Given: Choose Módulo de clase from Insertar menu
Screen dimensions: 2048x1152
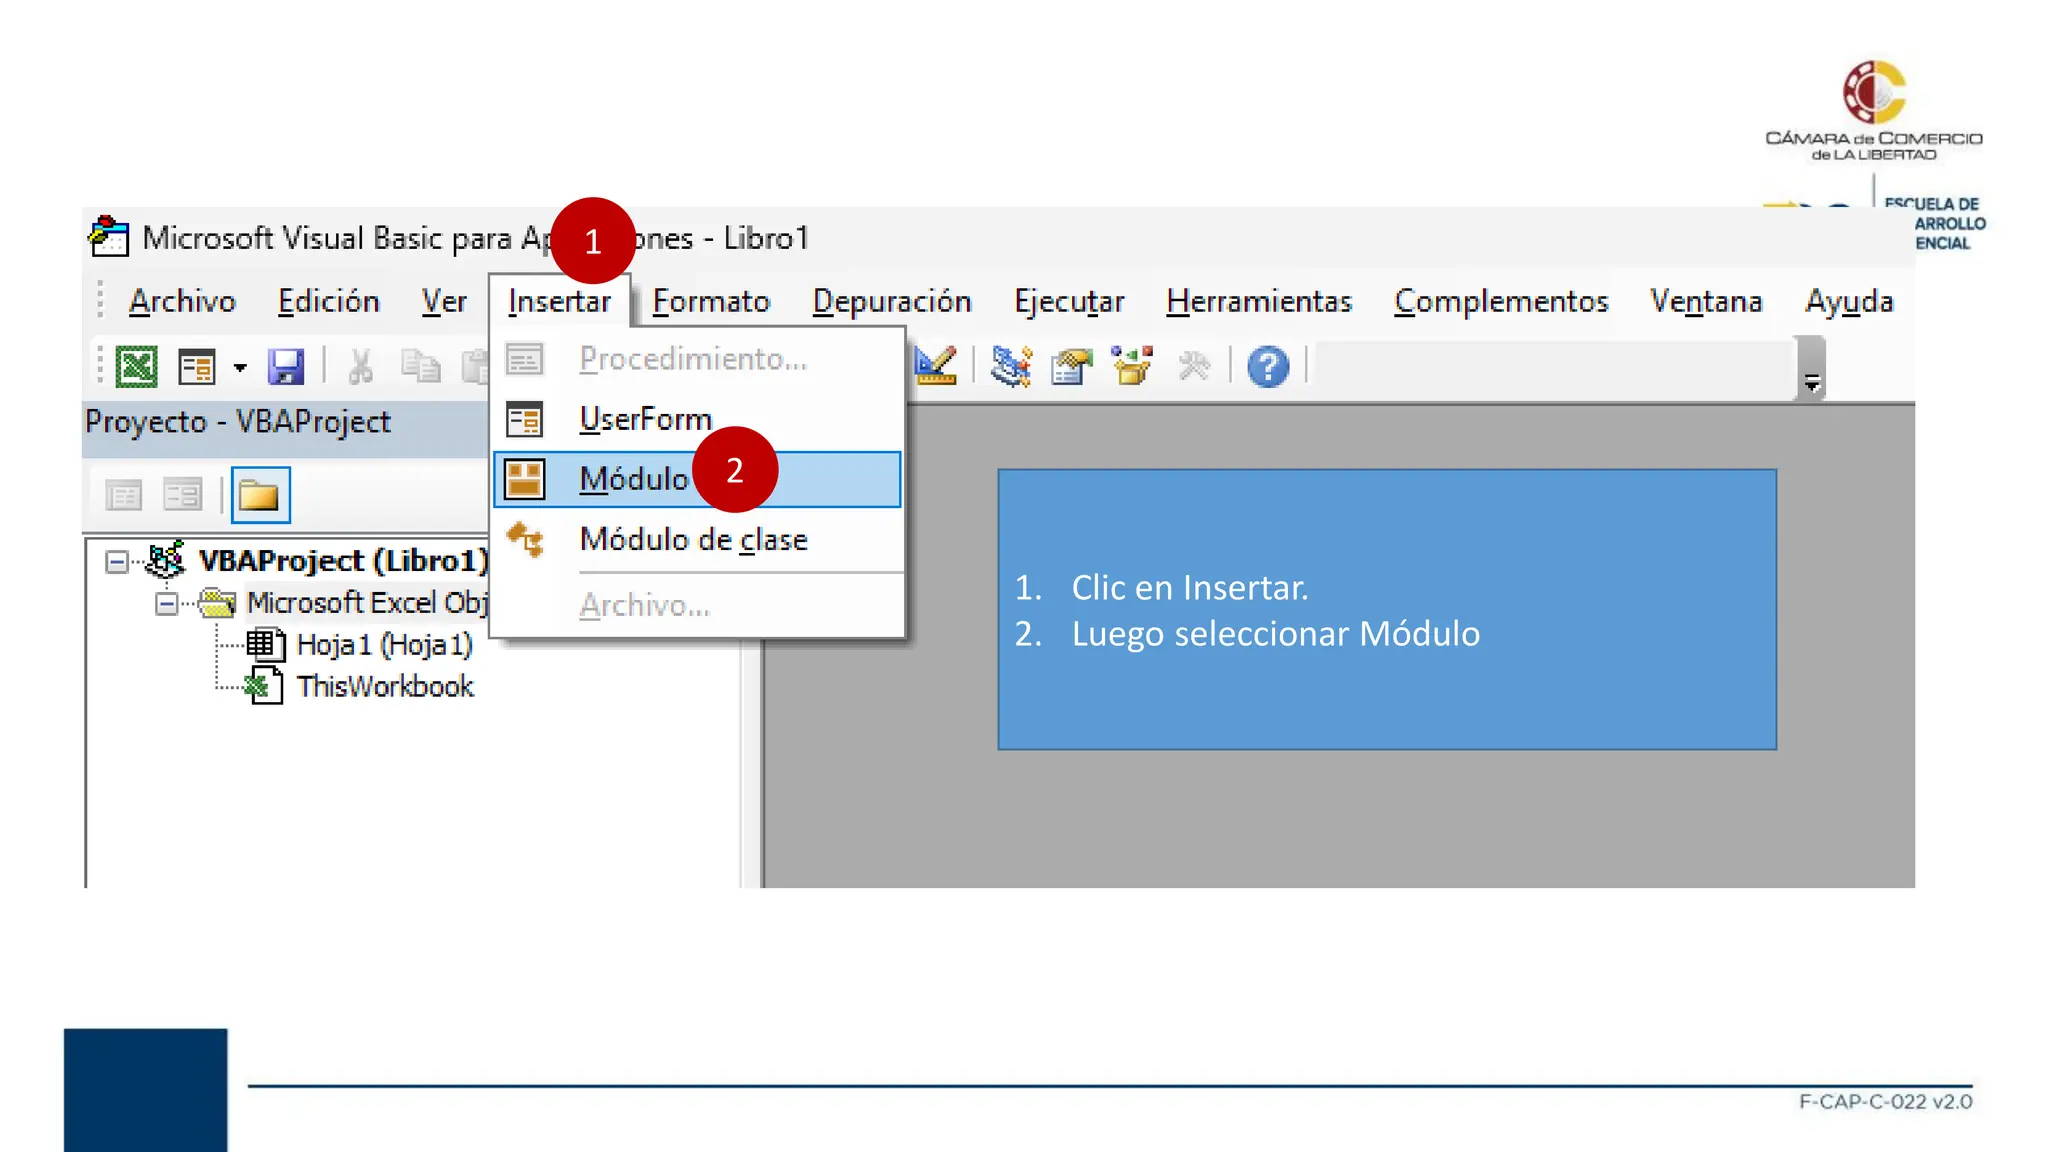Looking at the screenshot, I should [698, 539].
